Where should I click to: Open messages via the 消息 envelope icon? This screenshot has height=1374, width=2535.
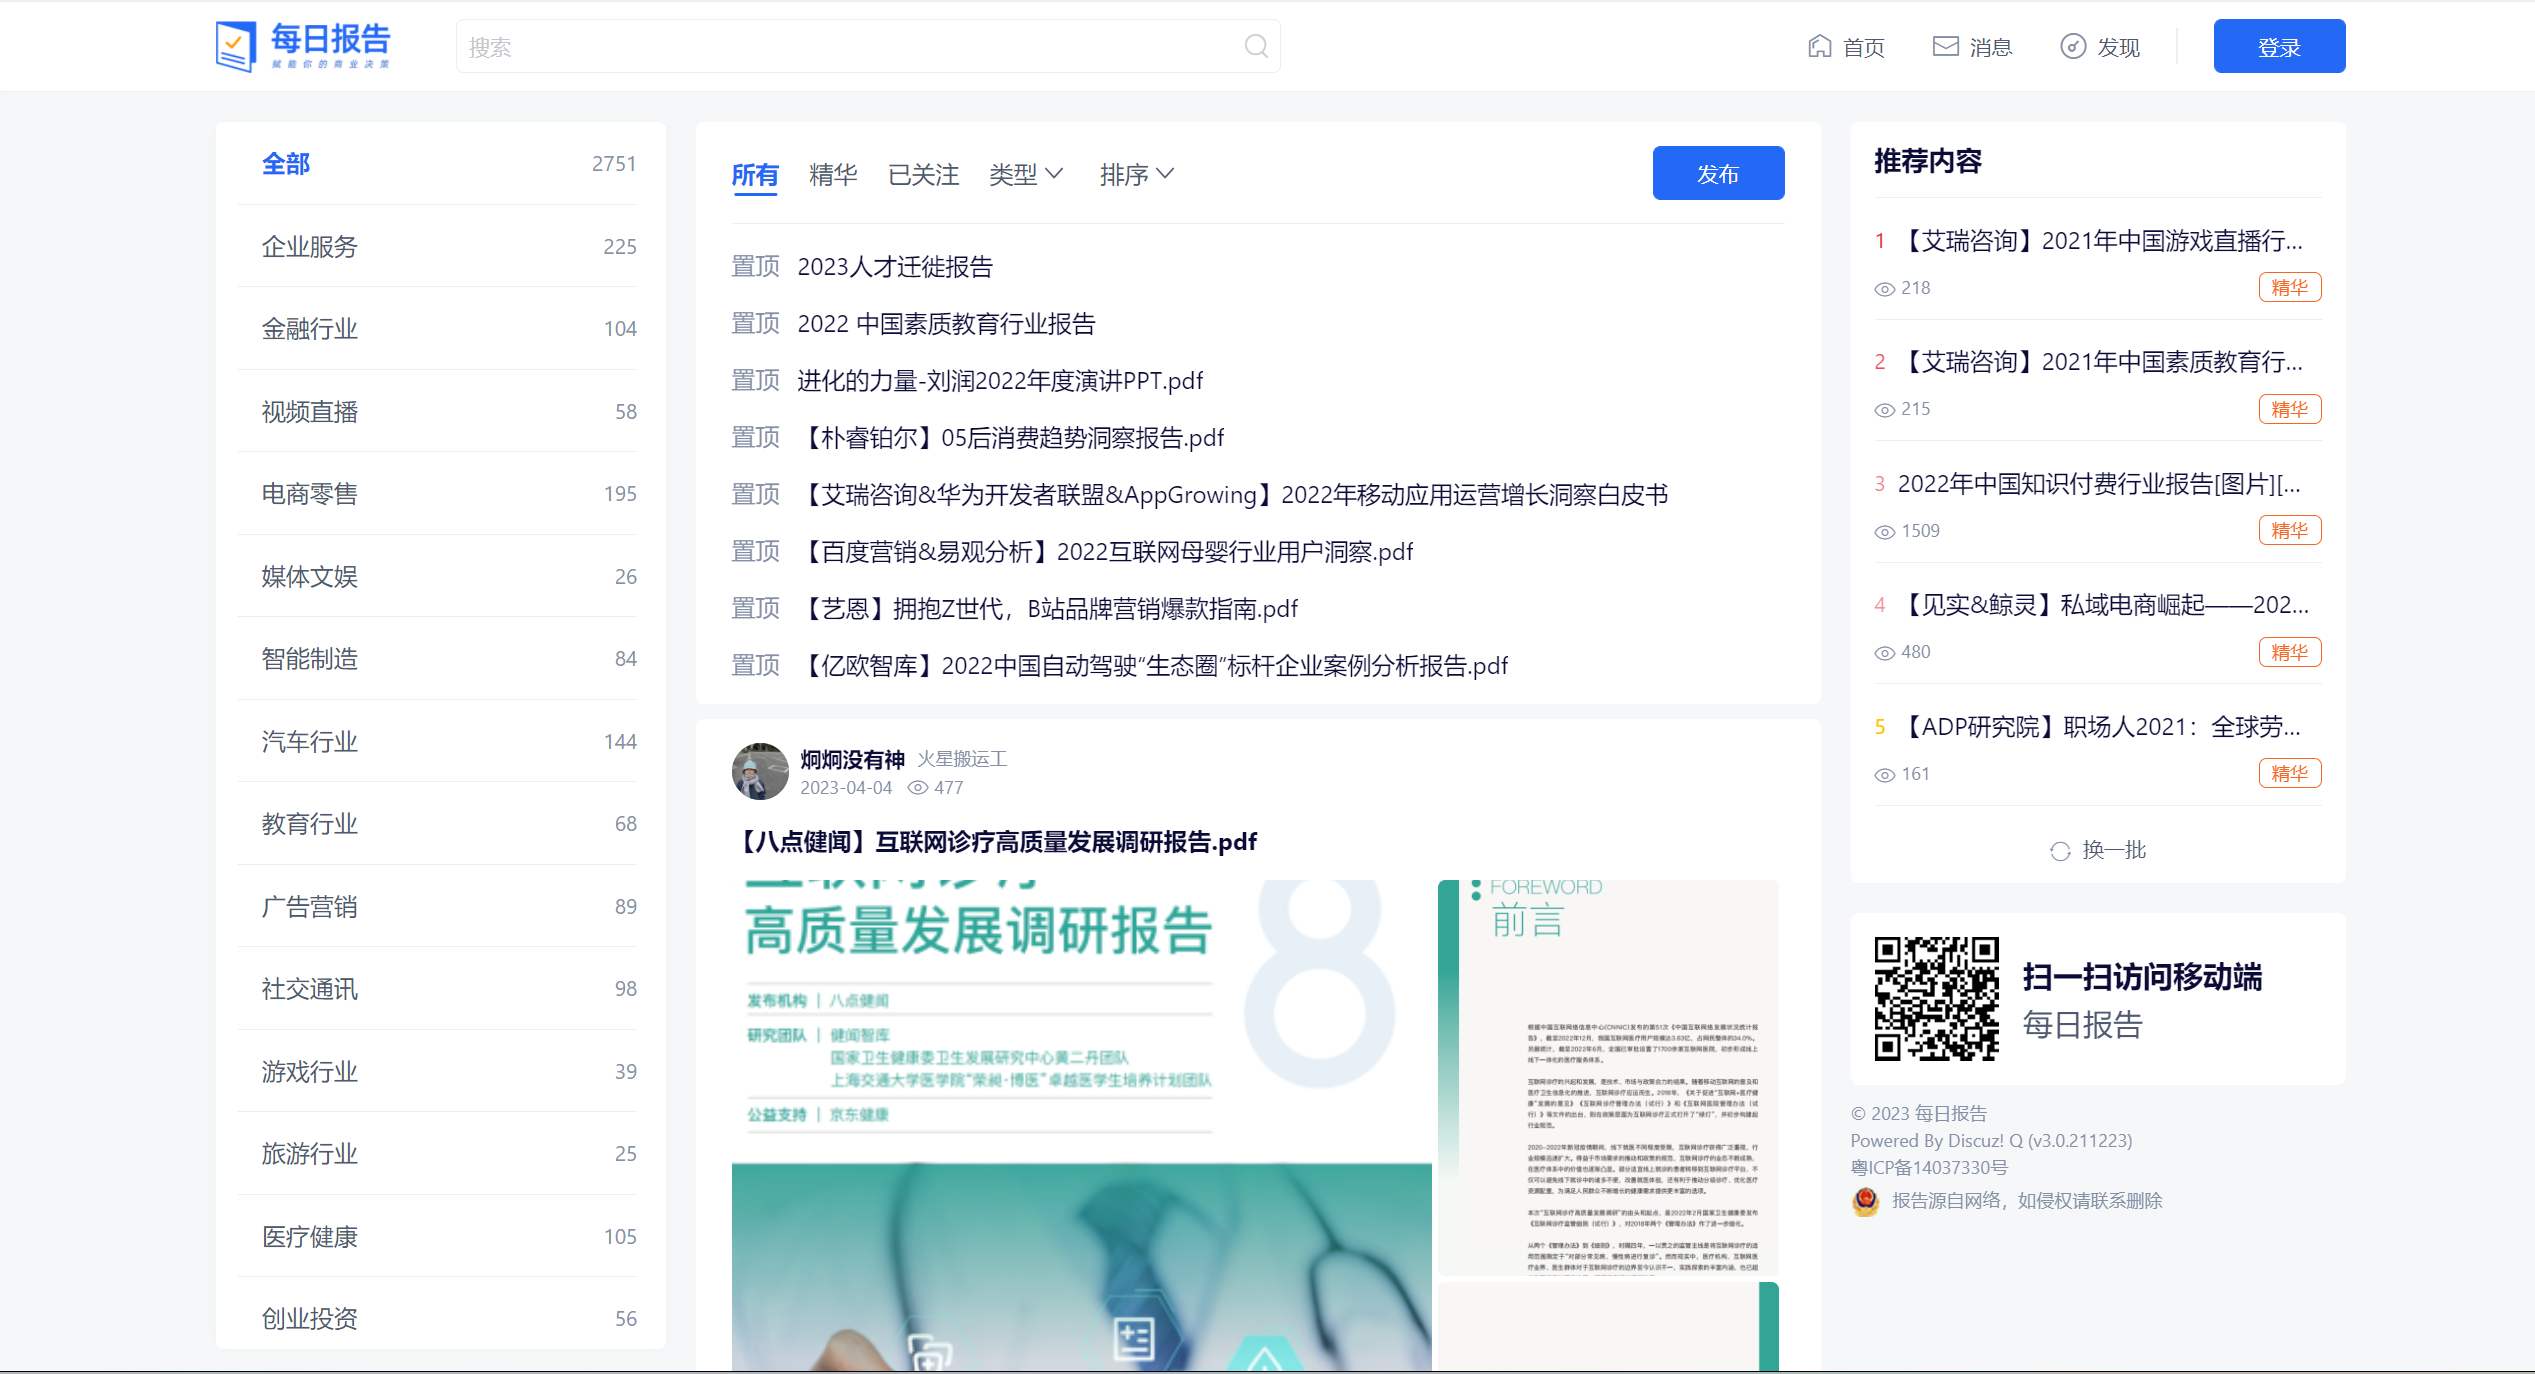point(1945,46)
